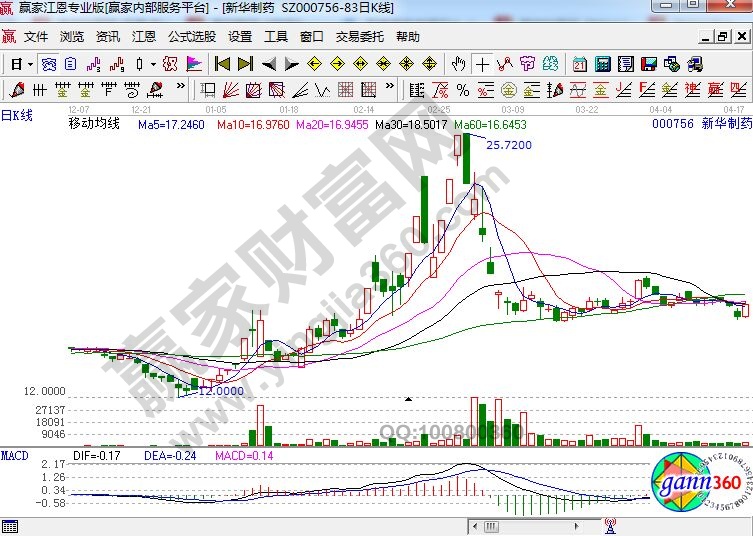Open the 日 period dropdown arrow

[x=30, y=64]
